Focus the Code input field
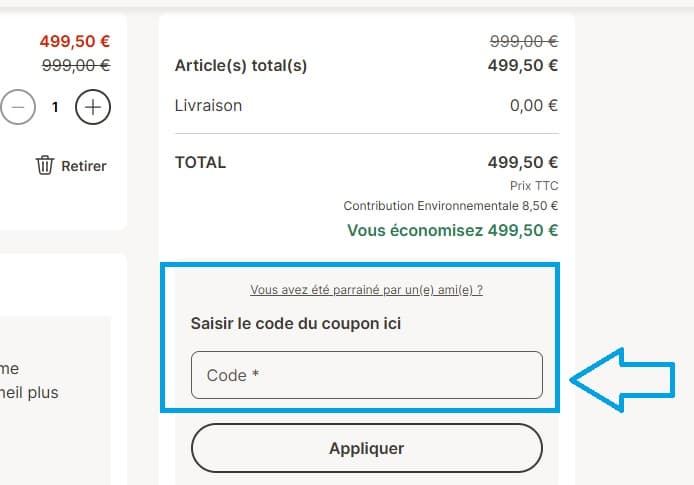 [x=366, y=375]
